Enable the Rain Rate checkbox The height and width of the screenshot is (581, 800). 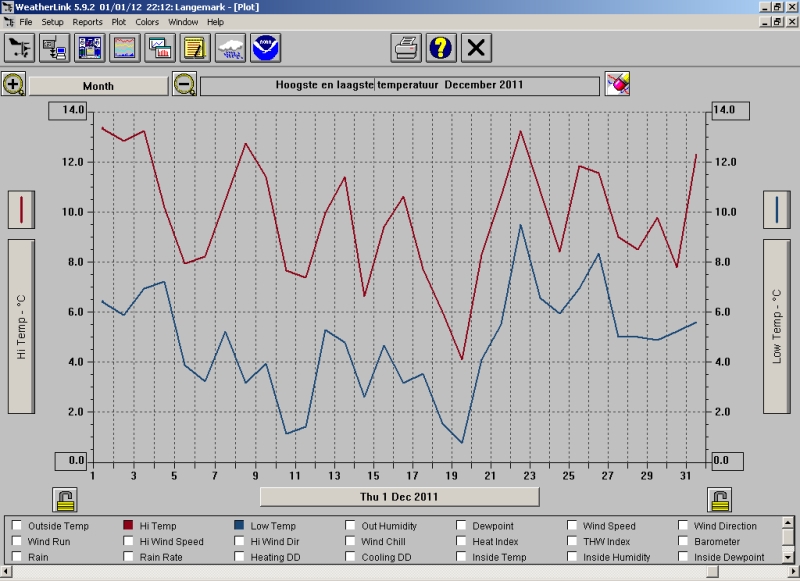128,557
